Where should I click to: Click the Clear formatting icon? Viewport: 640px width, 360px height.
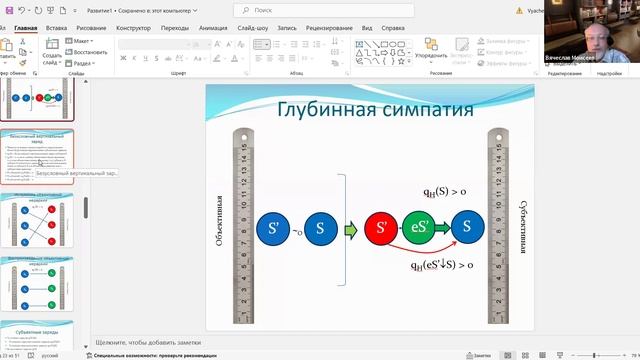(241, 44)
